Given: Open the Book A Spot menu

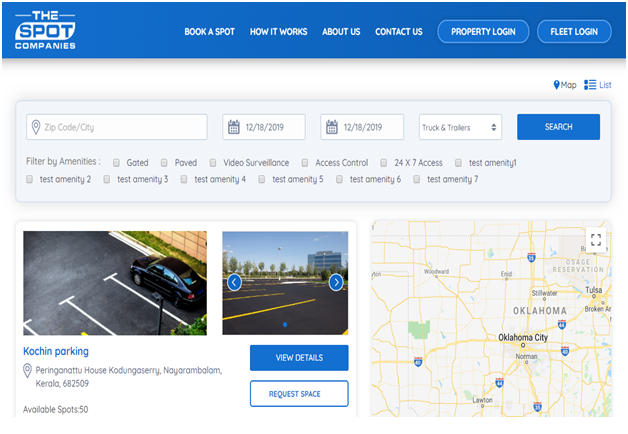Looking at the screenshot, I should tap(209, 32).
